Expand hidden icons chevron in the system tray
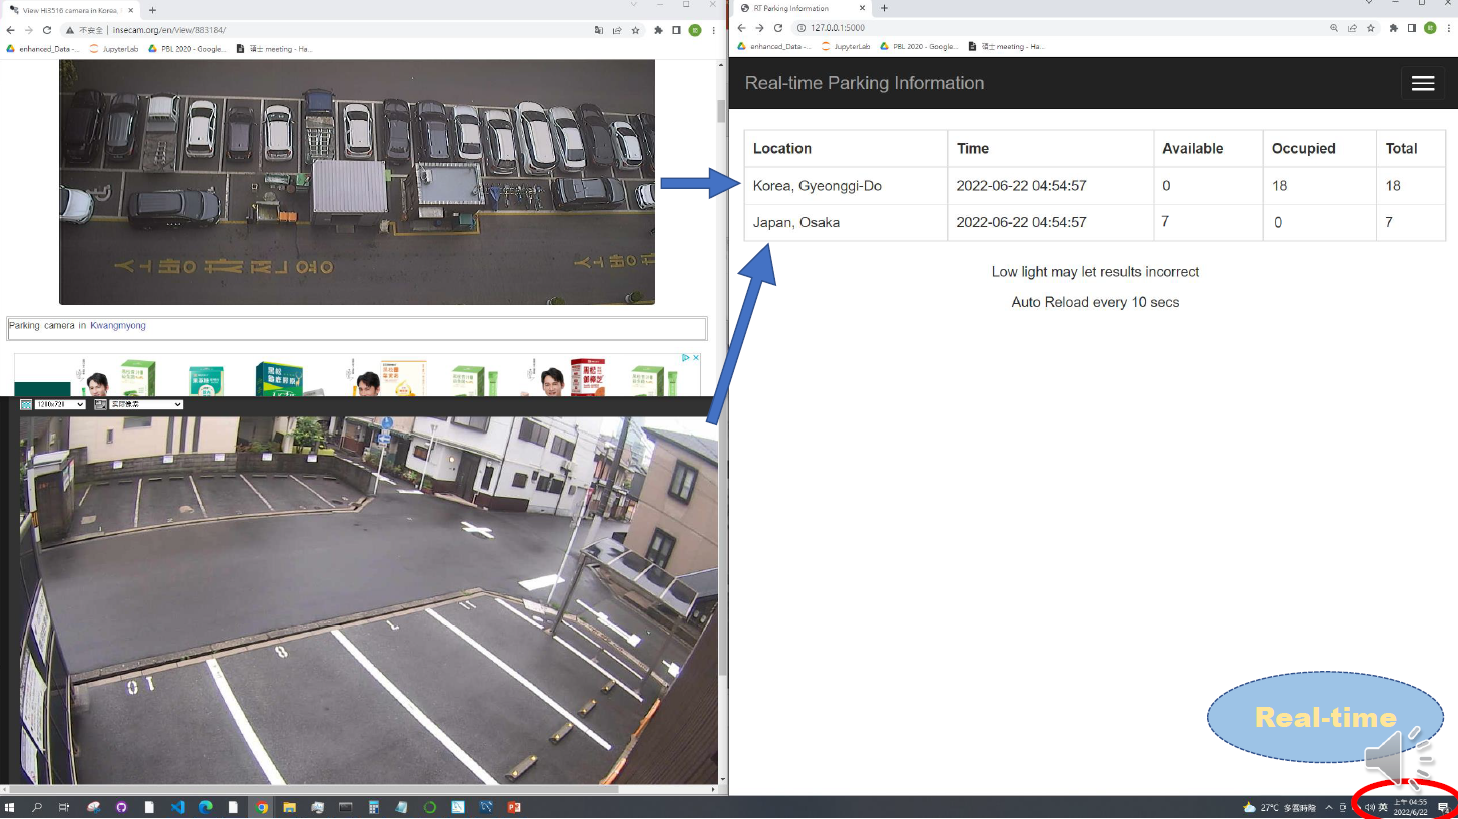 click(1329, 807)
